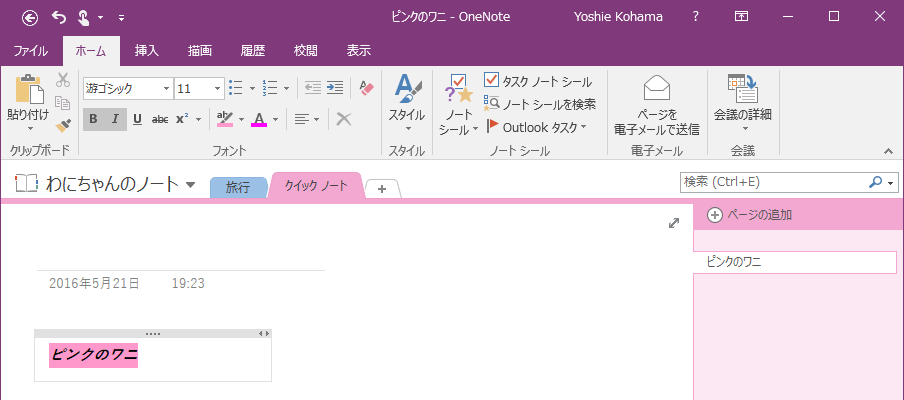
Task: Decrease the indent level
Action: [x=312, y=88]
